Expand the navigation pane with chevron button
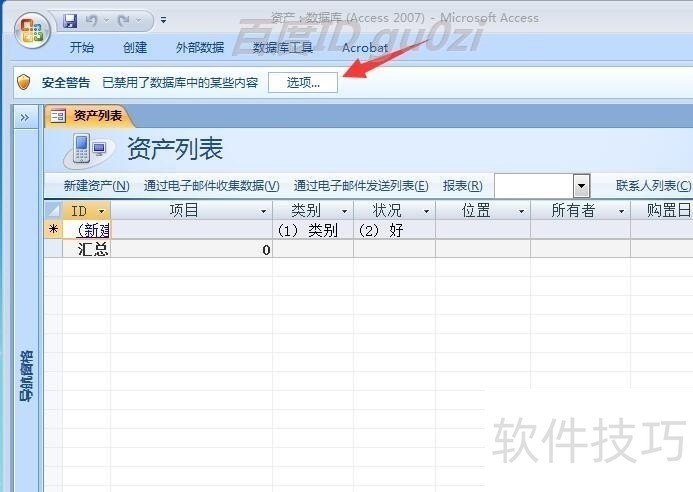Image resolution: width=693 pixels, height=492 pixels. click(x=24, y=117)
